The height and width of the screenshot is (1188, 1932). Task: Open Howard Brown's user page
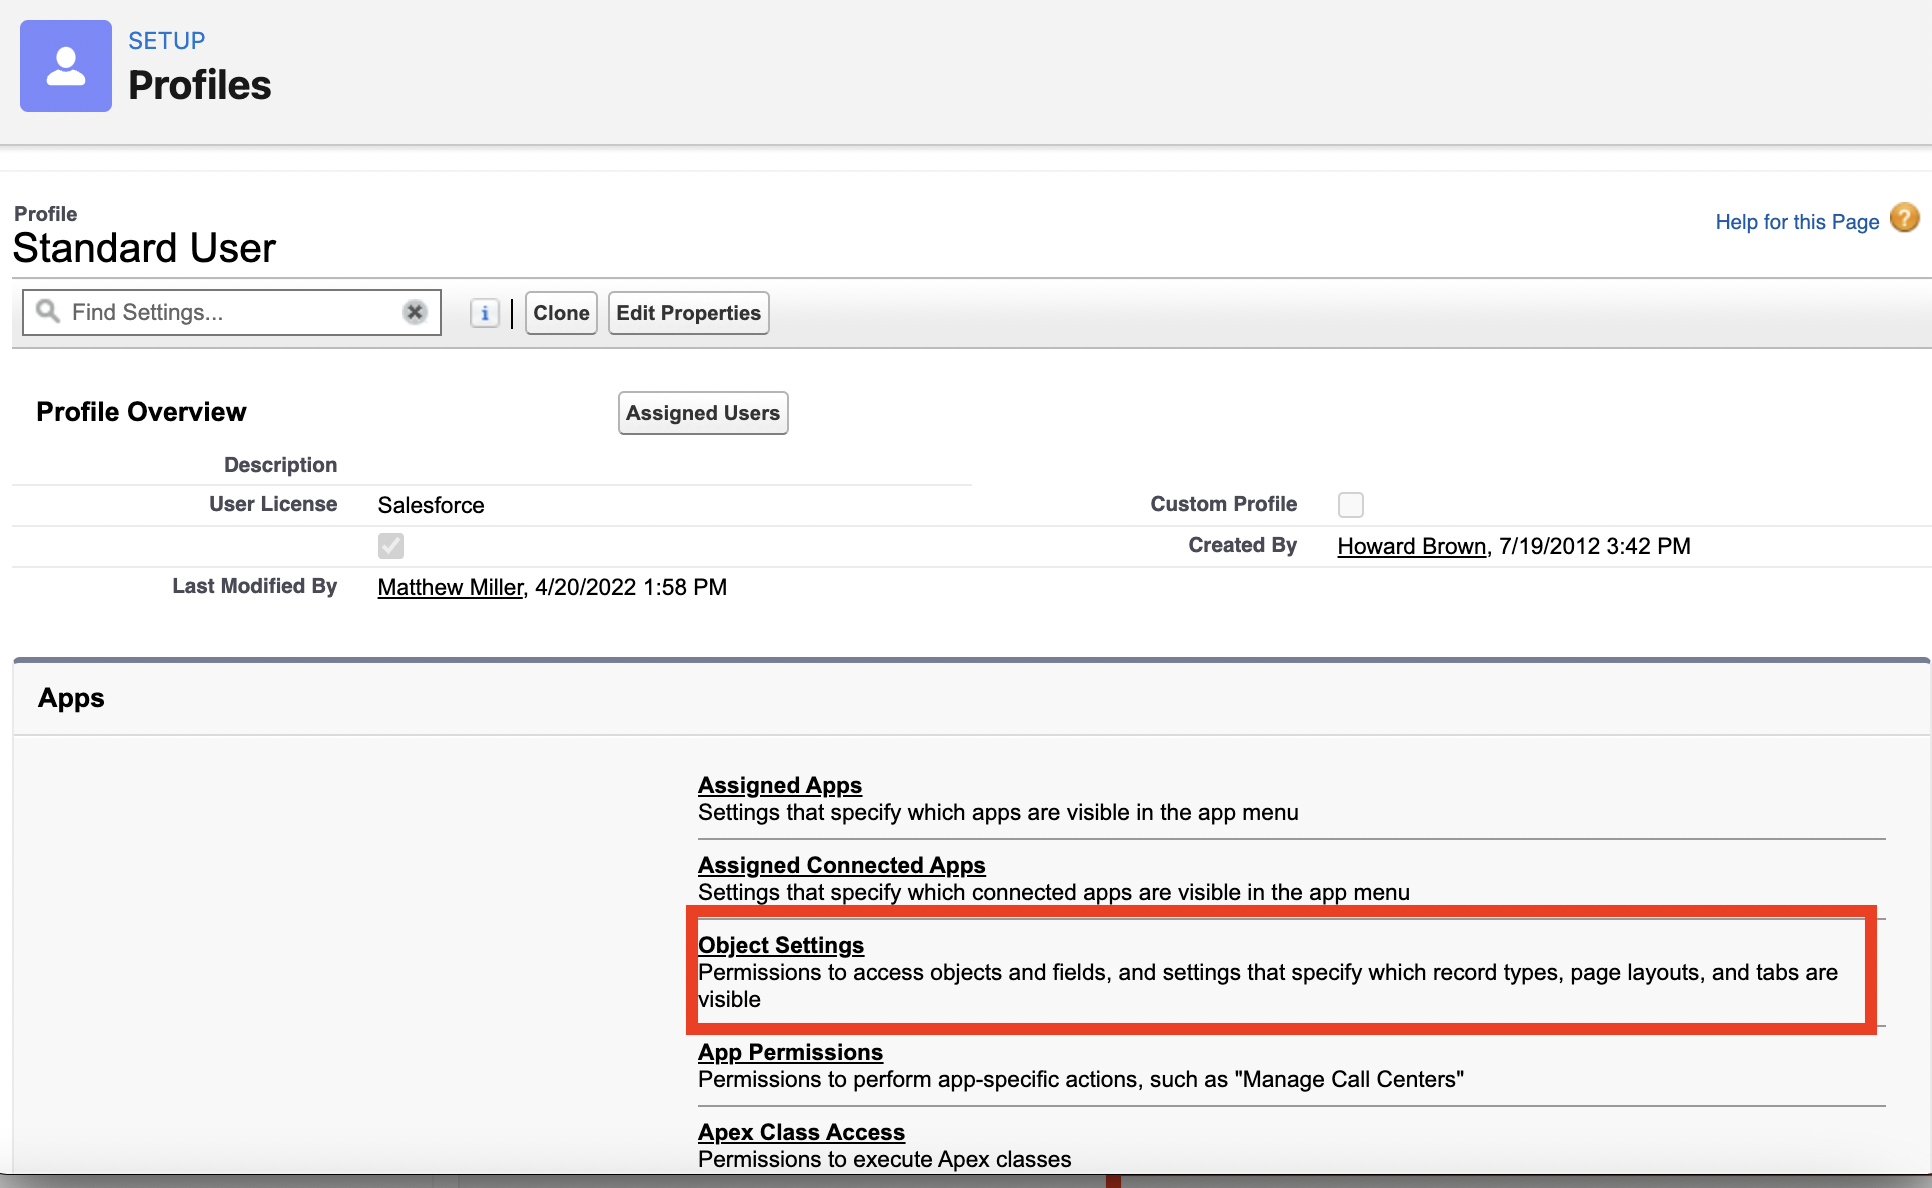pos(1412,546)
